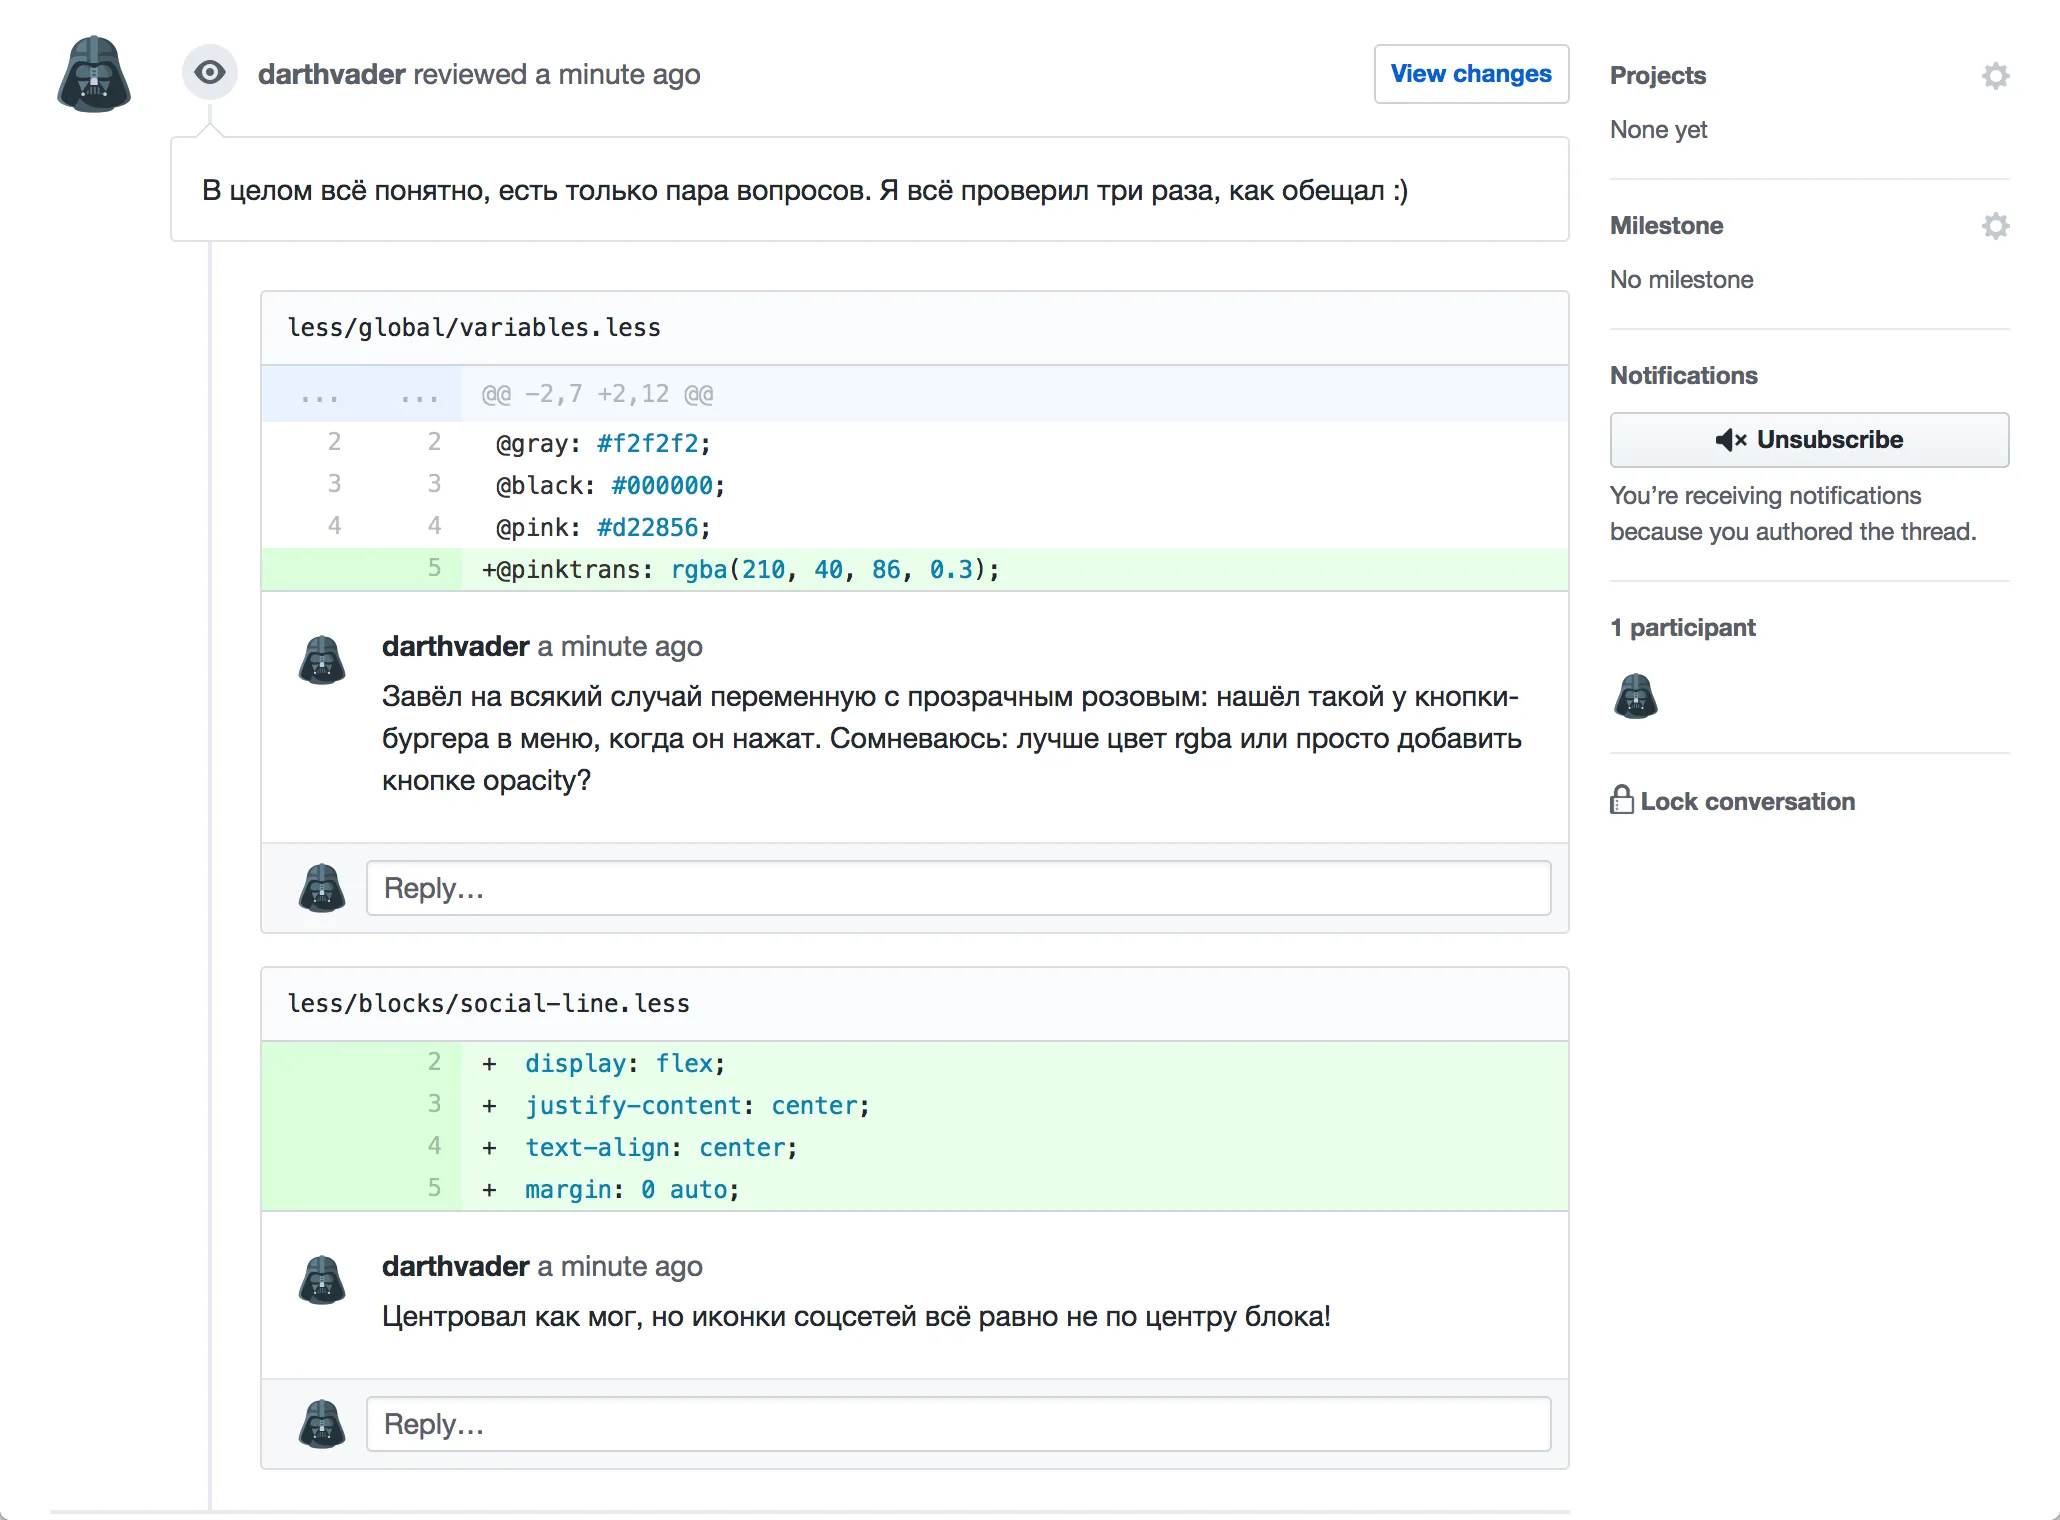2060x1520 pixels.
Task: Open less/global/variables.less file link
Action: (474, 328)
